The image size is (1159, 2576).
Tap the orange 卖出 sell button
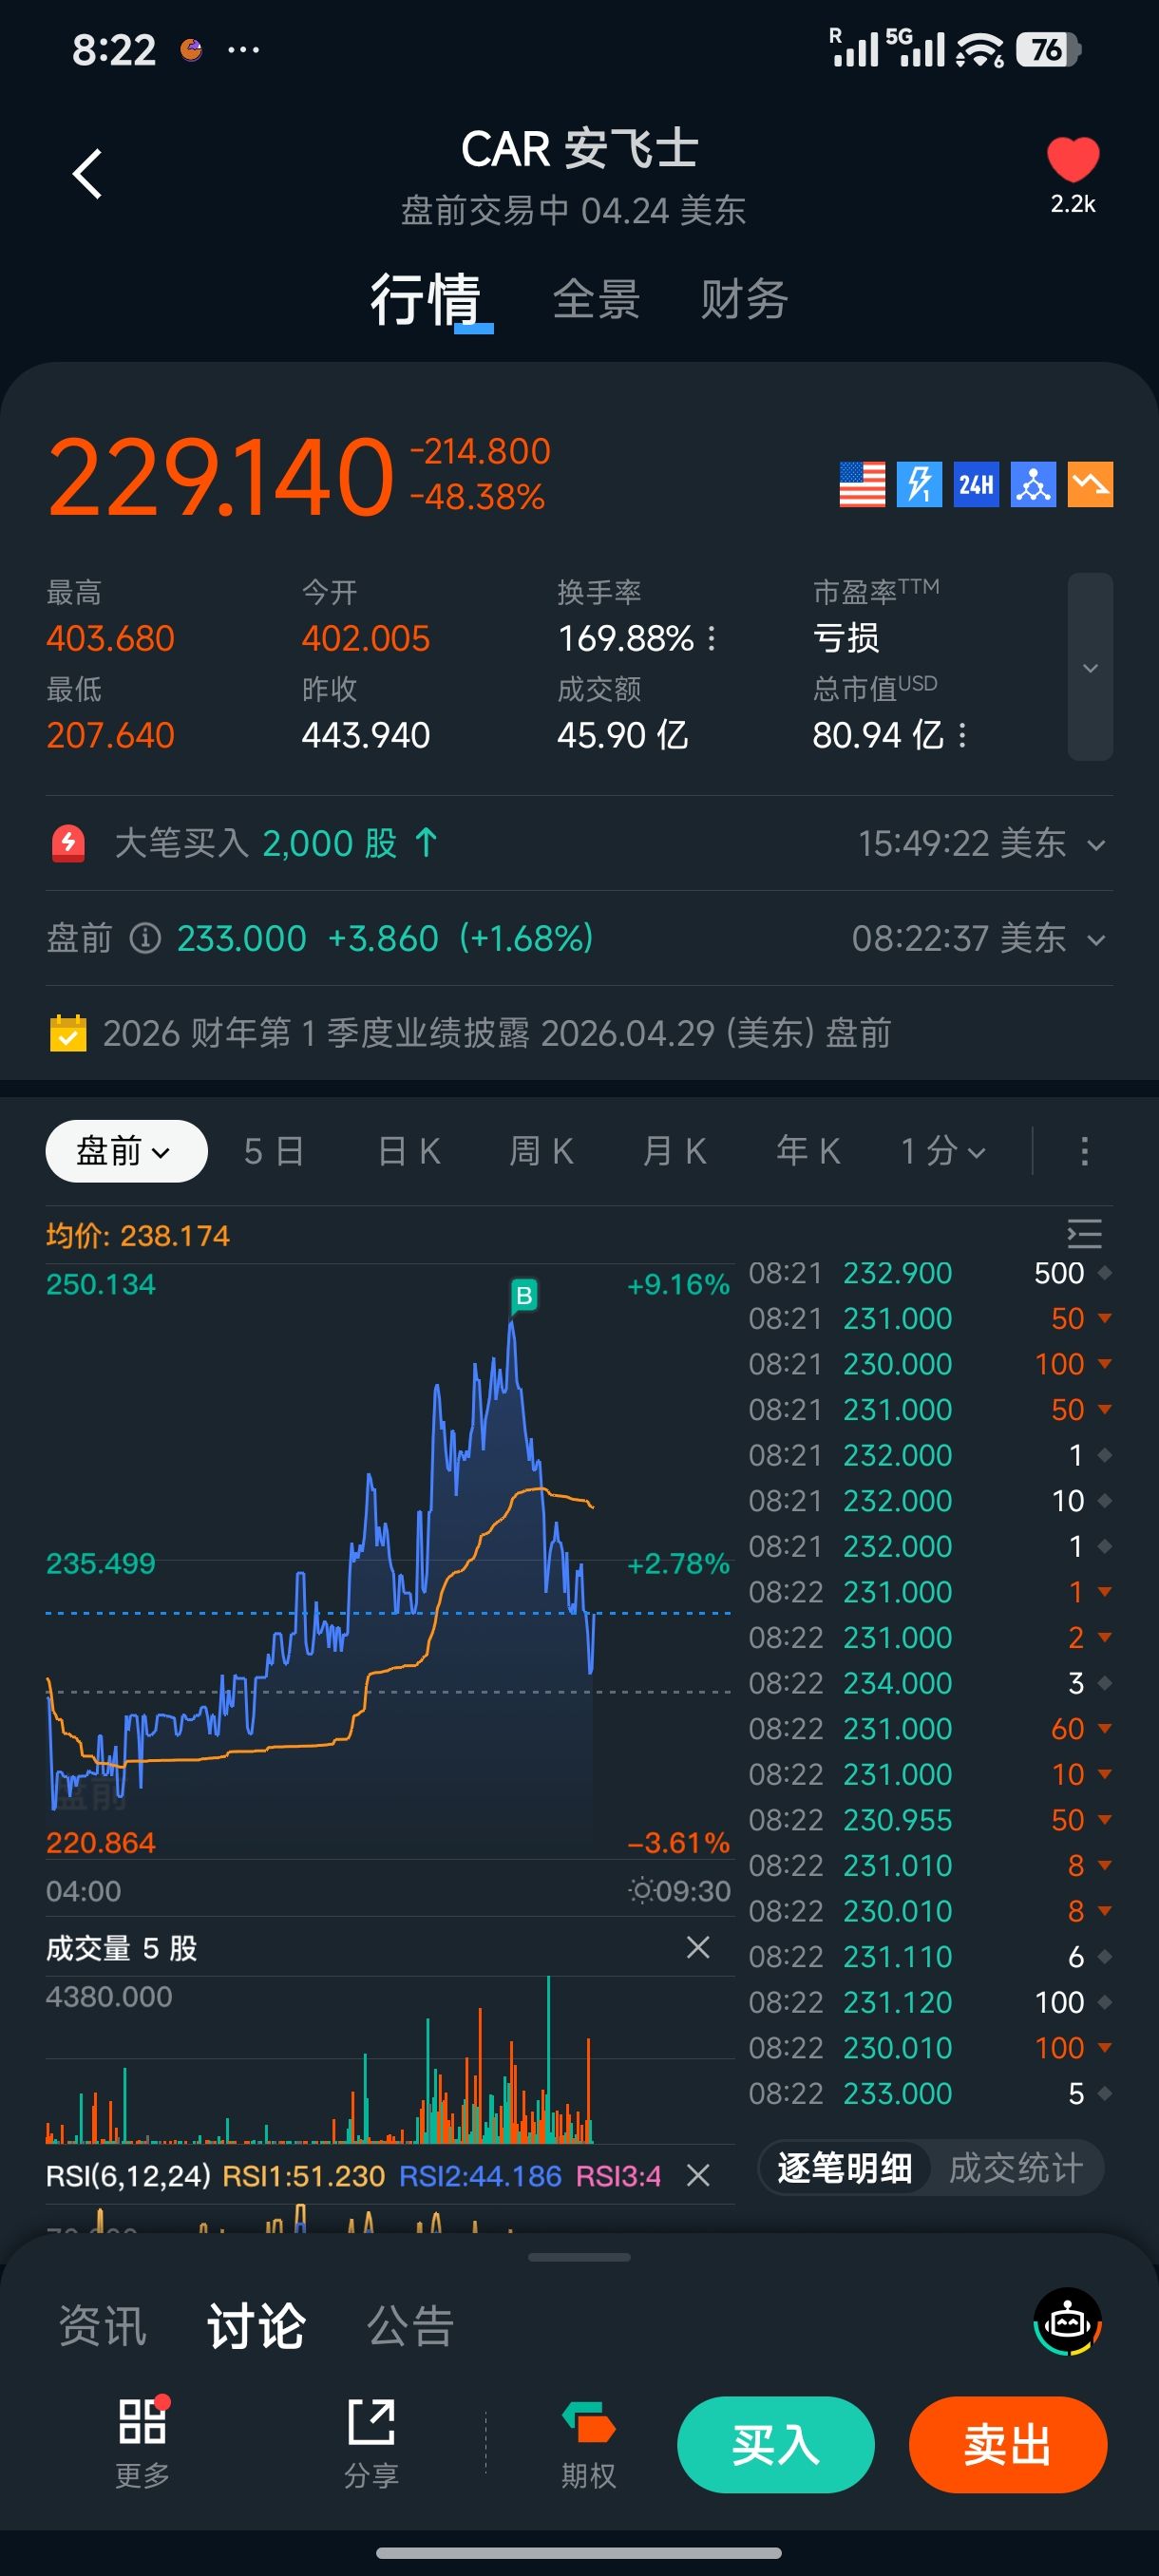[x=1008, y=2444]
